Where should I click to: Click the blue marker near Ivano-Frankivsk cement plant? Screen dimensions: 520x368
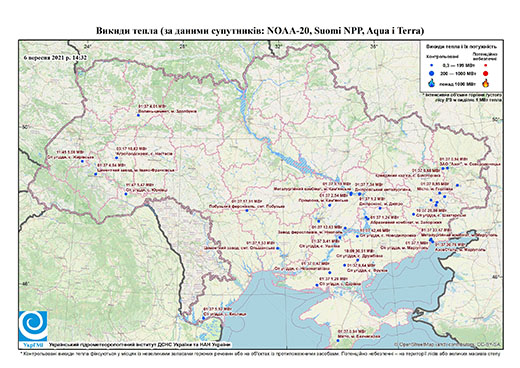tap(96, 174)
